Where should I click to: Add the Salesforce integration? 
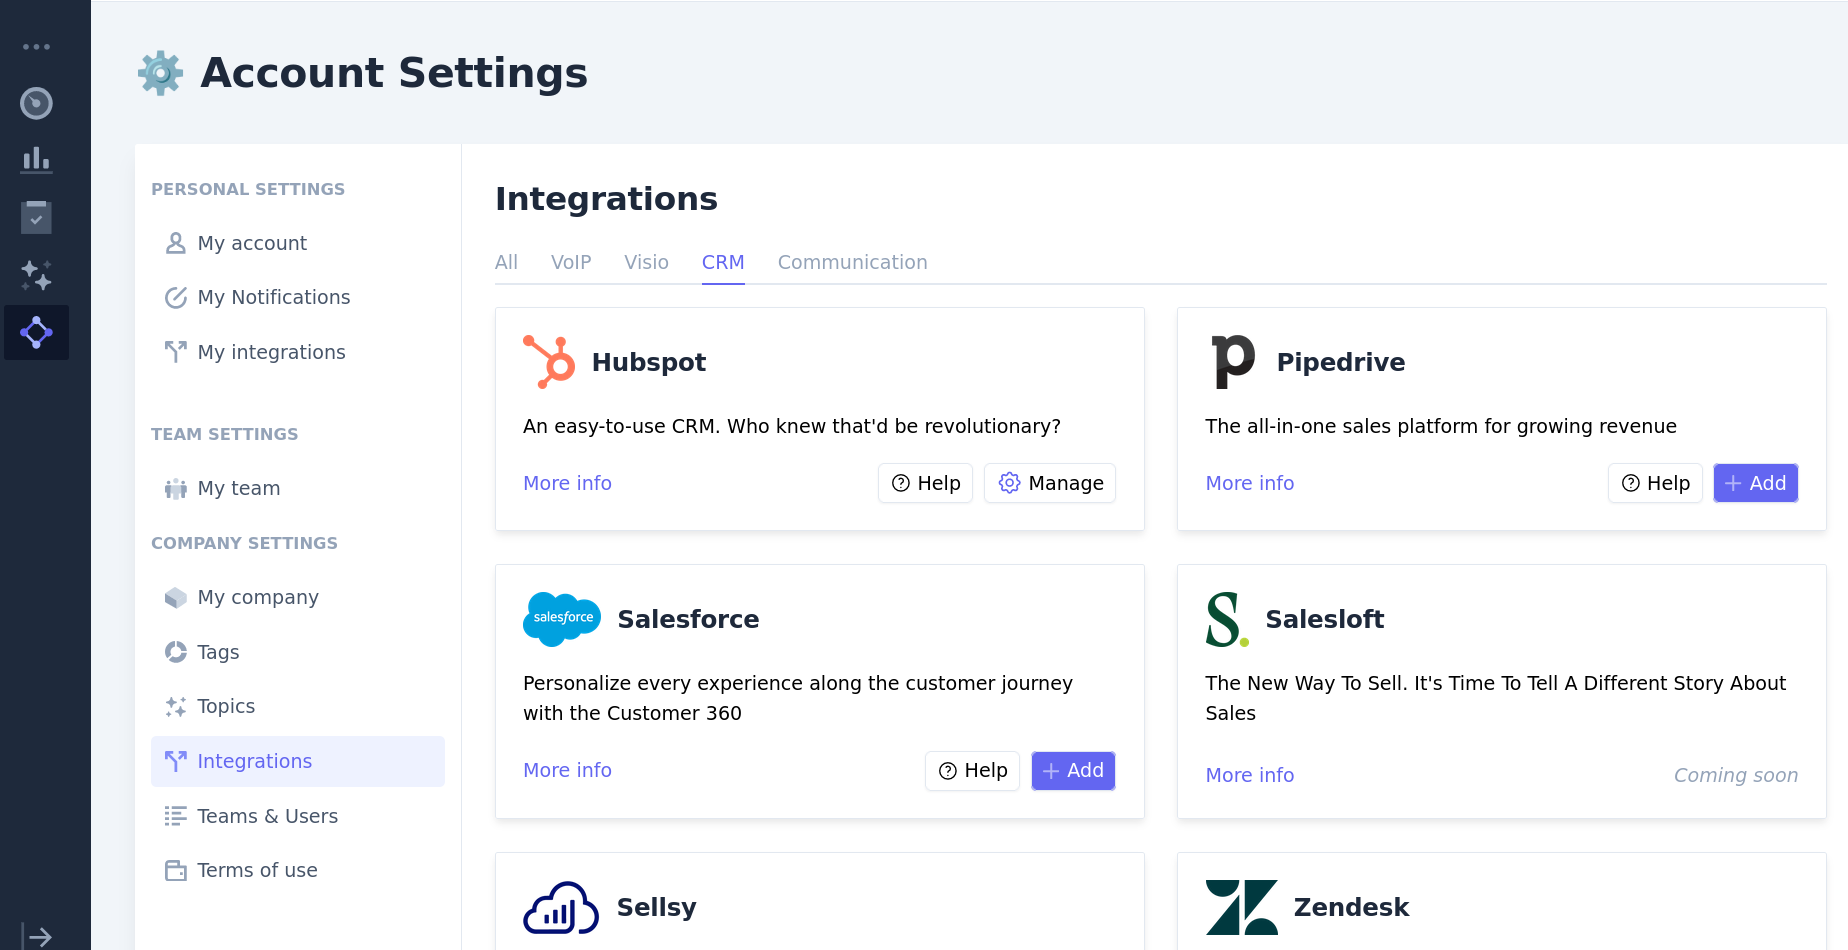coord(1073,771)
